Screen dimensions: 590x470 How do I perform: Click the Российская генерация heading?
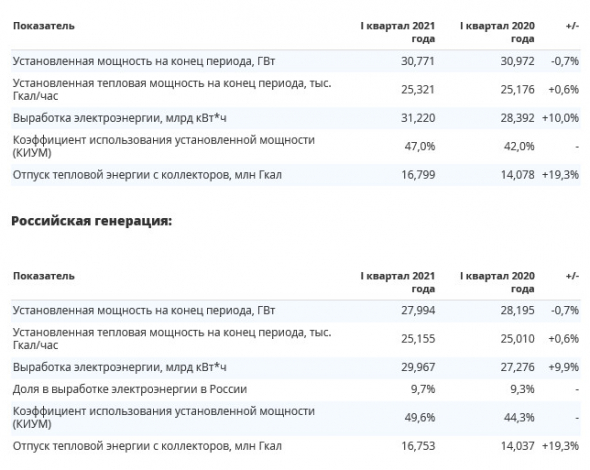click(x=91, y=221)
